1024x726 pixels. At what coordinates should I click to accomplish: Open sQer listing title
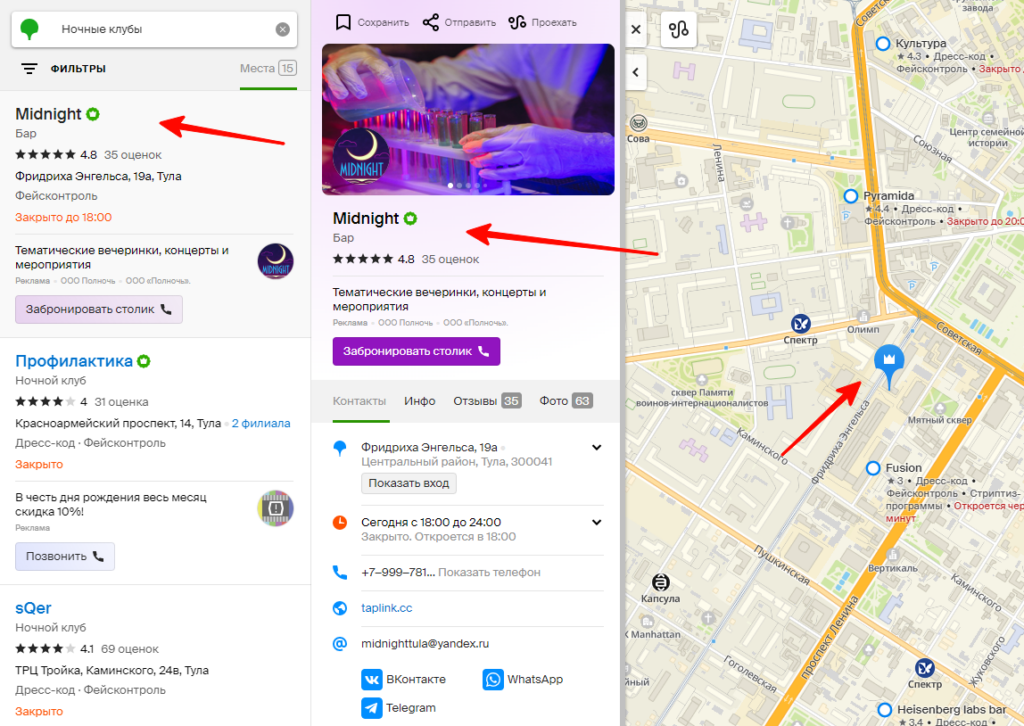(x=33, y=608)
